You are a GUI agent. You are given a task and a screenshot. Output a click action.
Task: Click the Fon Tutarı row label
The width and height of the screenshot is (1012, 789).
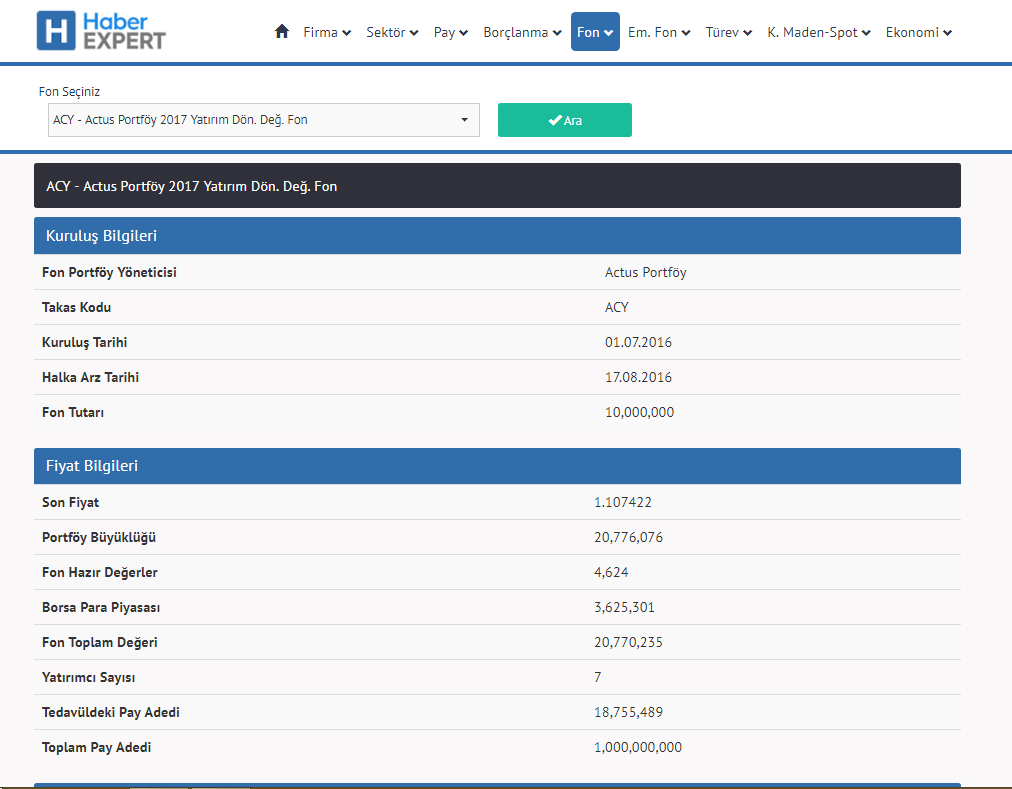coord(73,412)
